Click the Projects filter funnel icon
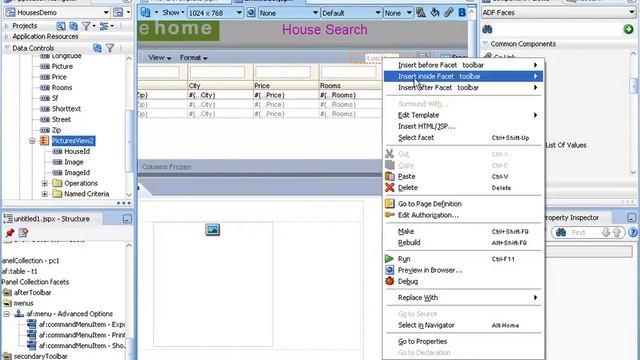Screen dimensions: 640x360 click(86, 26)
